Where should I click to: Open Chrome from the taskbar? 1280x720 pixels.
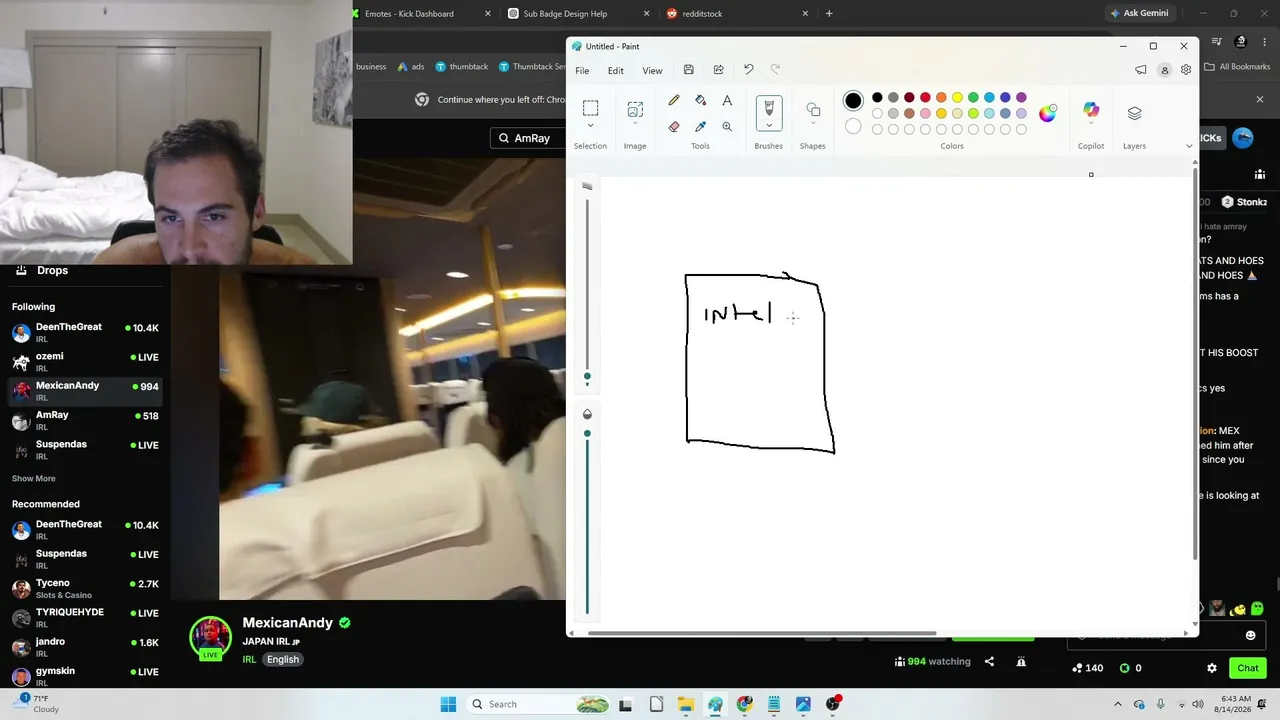tap(744, 704)
